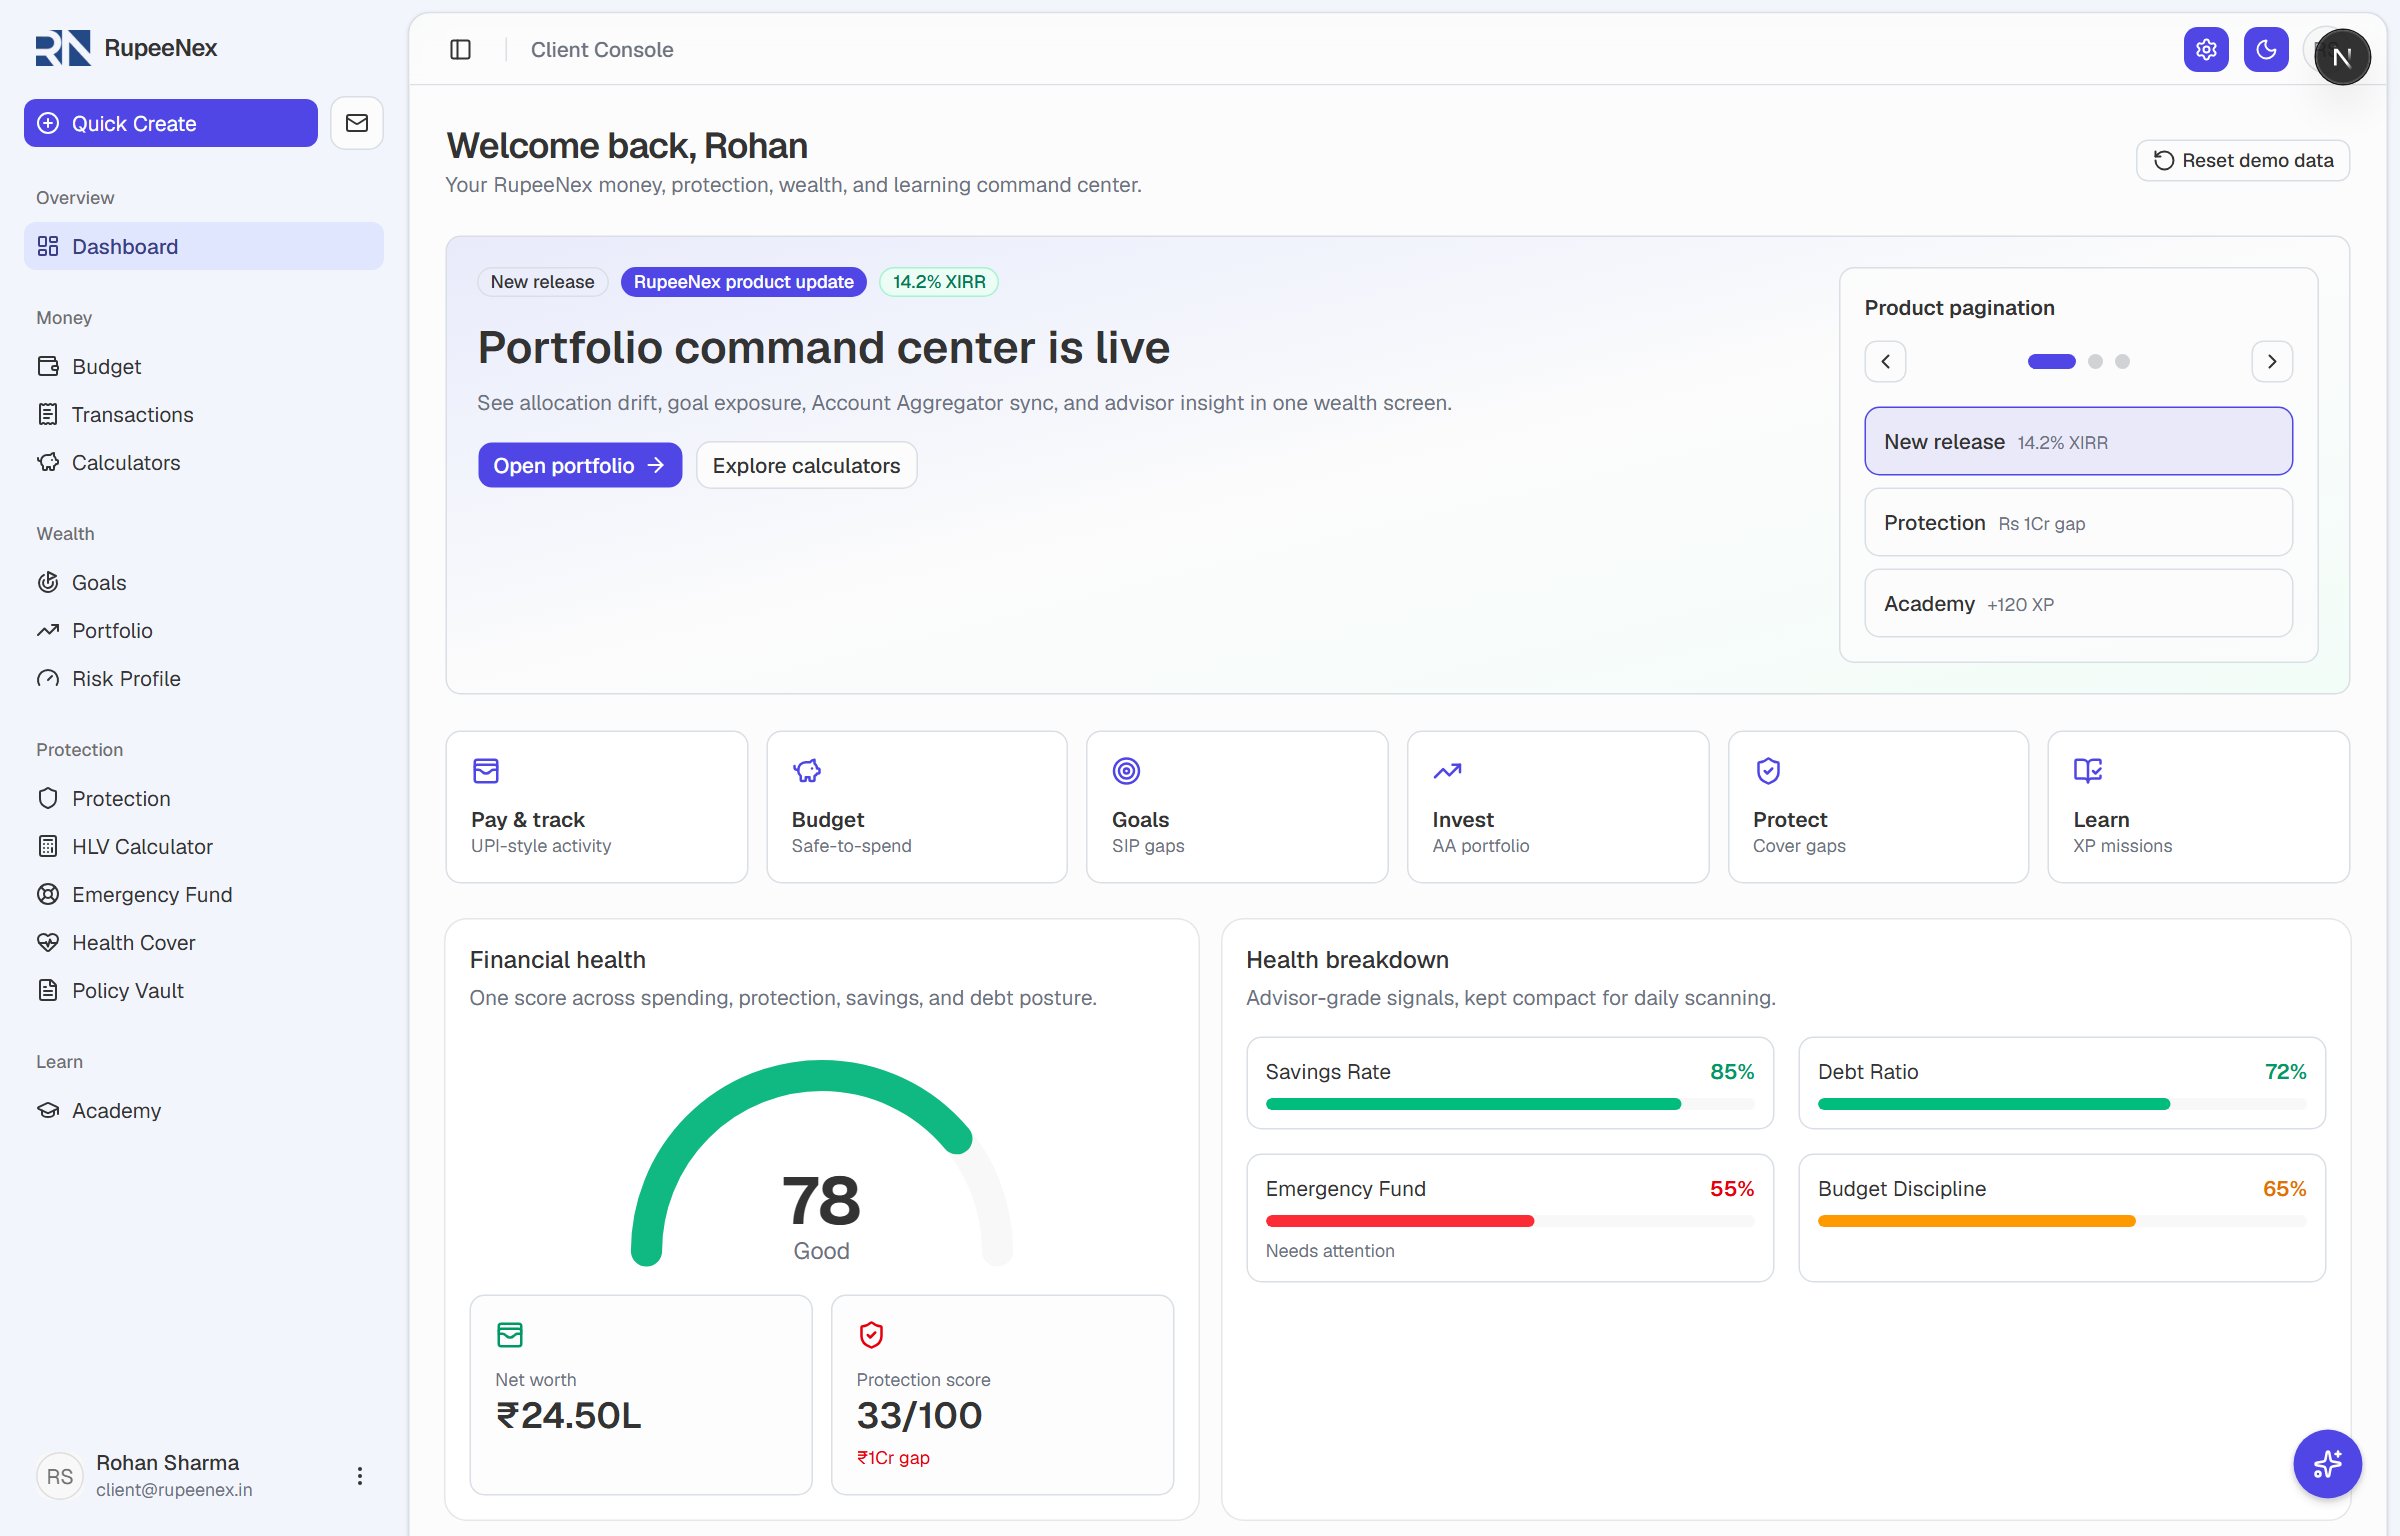
Task: Click the Client Console header title
Action: (602, 50)
